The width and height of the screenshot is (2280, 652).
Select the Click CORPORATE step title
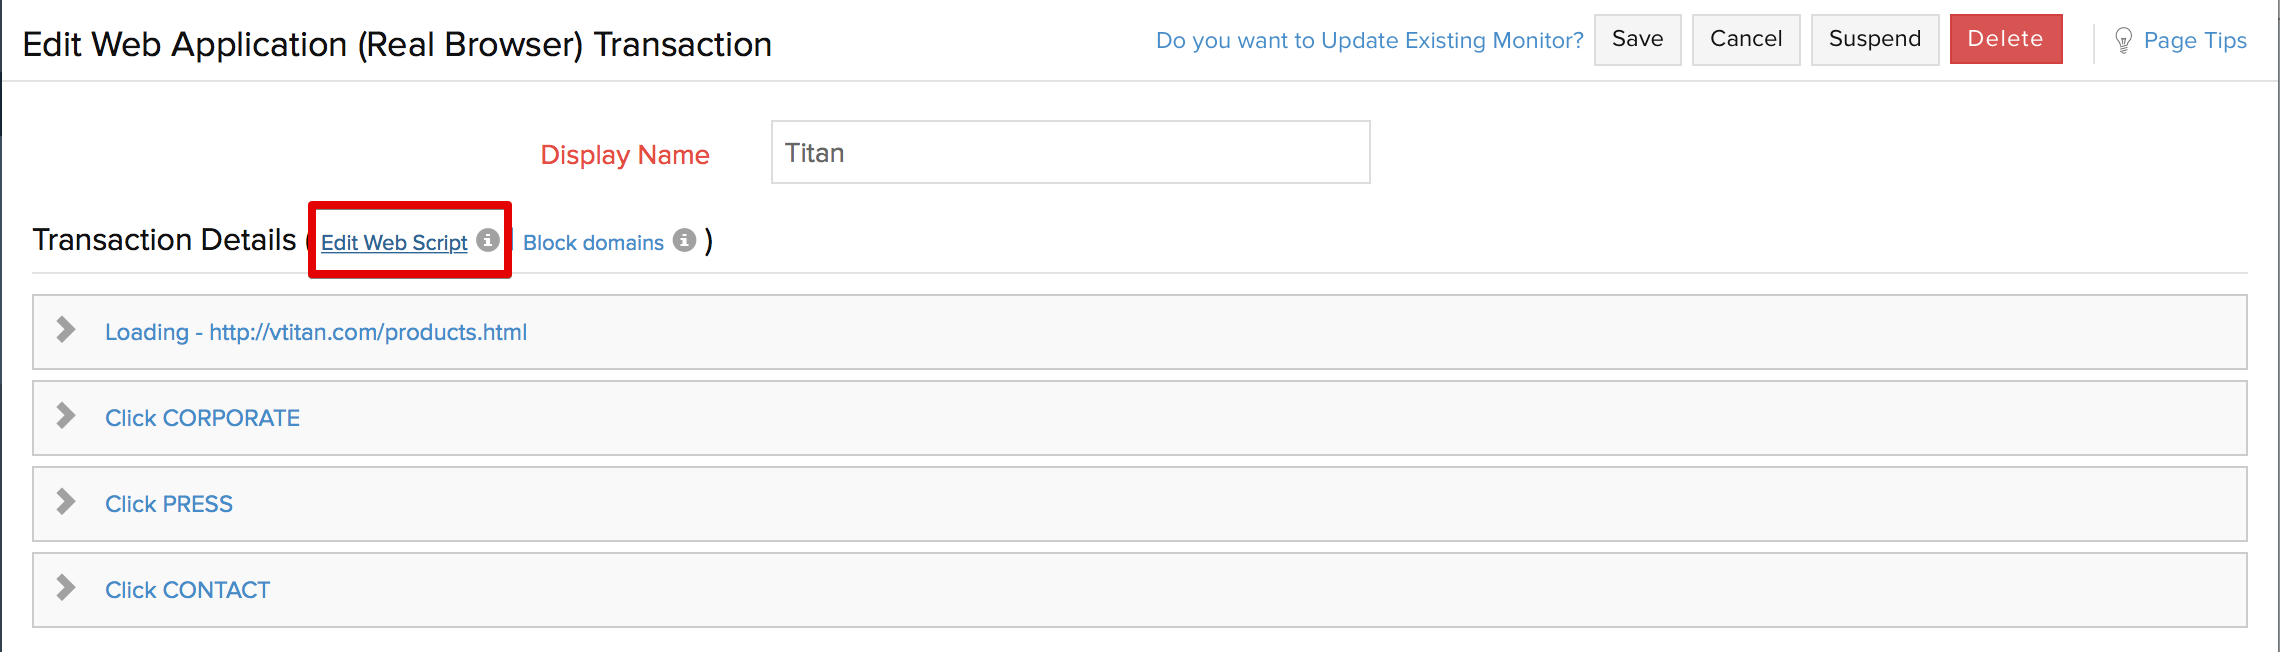coord(202,418)
